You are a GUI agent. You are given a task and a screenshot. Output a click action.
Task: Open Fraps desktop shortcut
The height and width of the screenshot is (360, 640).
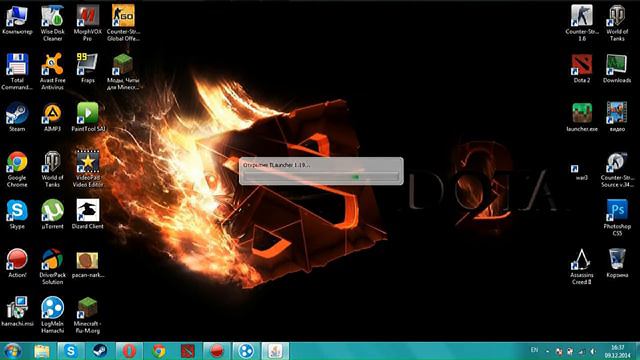coord(87,68)
